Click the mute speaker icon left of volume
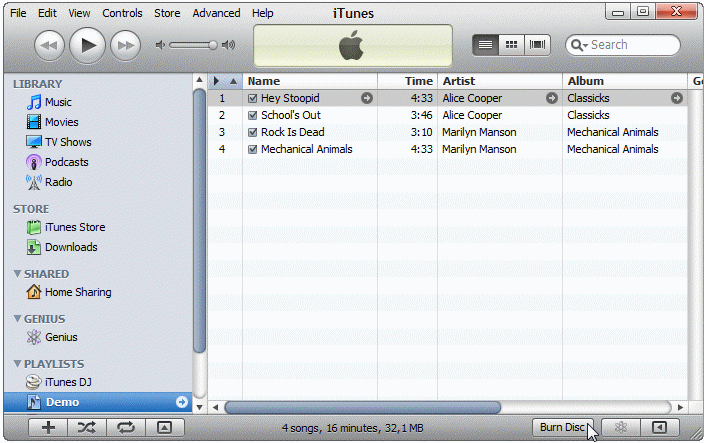The width and height of the screenshot is (704, 443). 160,45
